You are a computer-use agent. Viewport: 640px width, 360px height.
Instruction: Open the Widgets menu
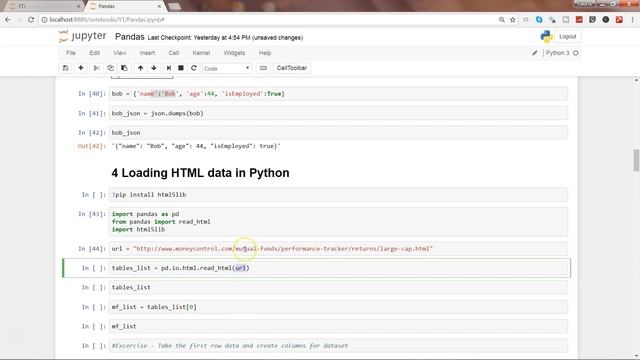pos(234,53)
